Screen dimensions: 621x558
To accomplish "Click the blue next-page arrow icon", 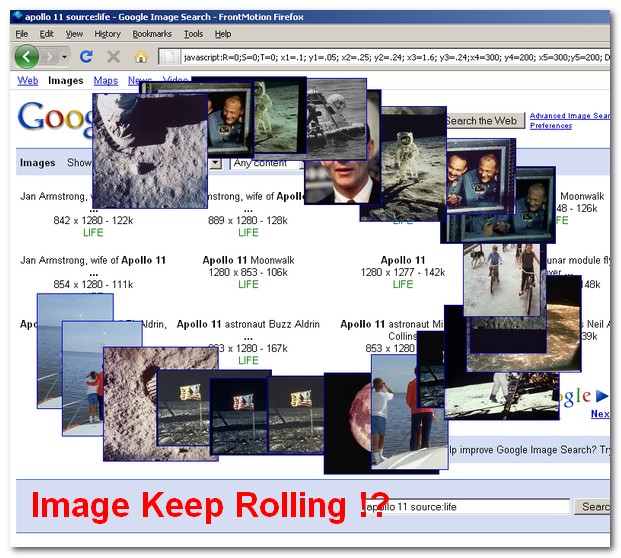I will click(x=602, y=395).
